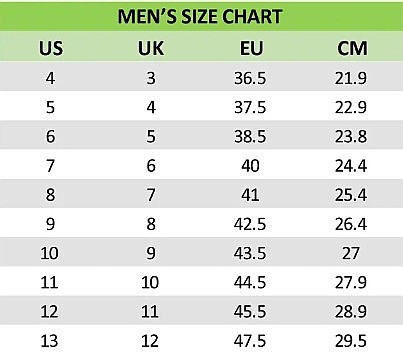
Task: Click the 22.9 CM value
Action: point(351,107)
